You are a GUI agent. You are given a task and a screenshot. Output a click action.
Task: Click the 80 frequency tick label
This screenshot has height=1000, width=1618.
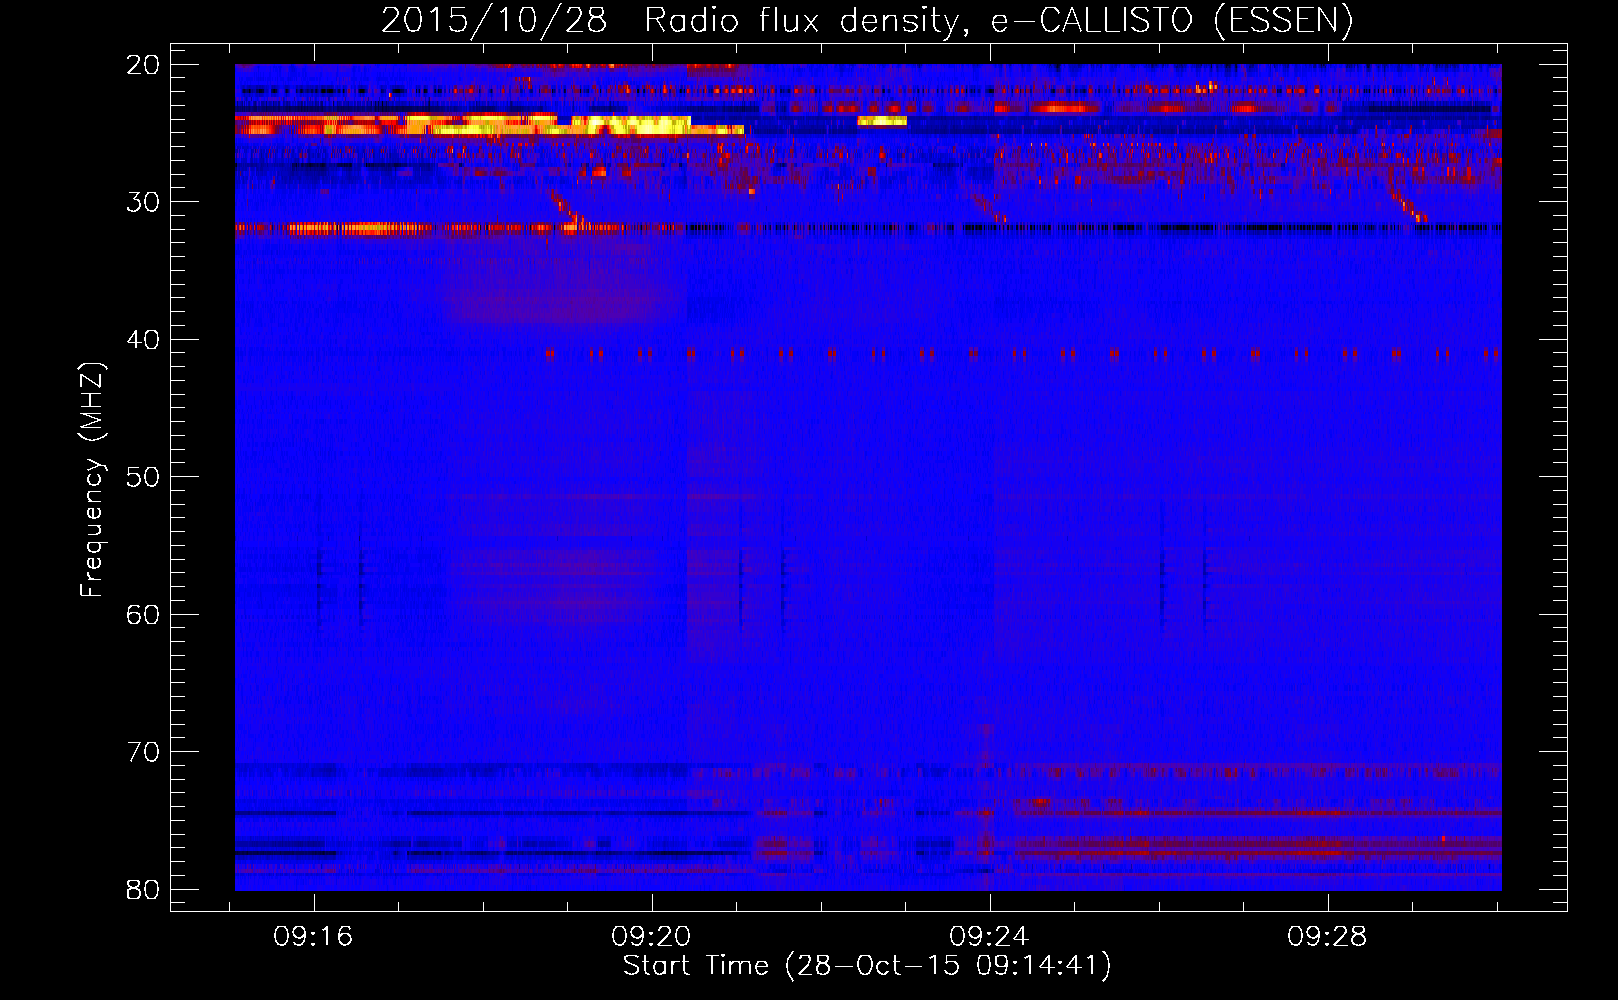(x=143, y=889)
